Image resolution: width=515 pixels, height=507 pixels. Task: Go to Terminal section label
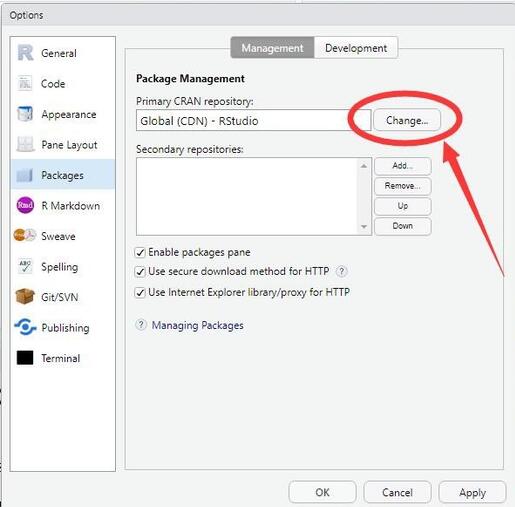pos(61,358)
